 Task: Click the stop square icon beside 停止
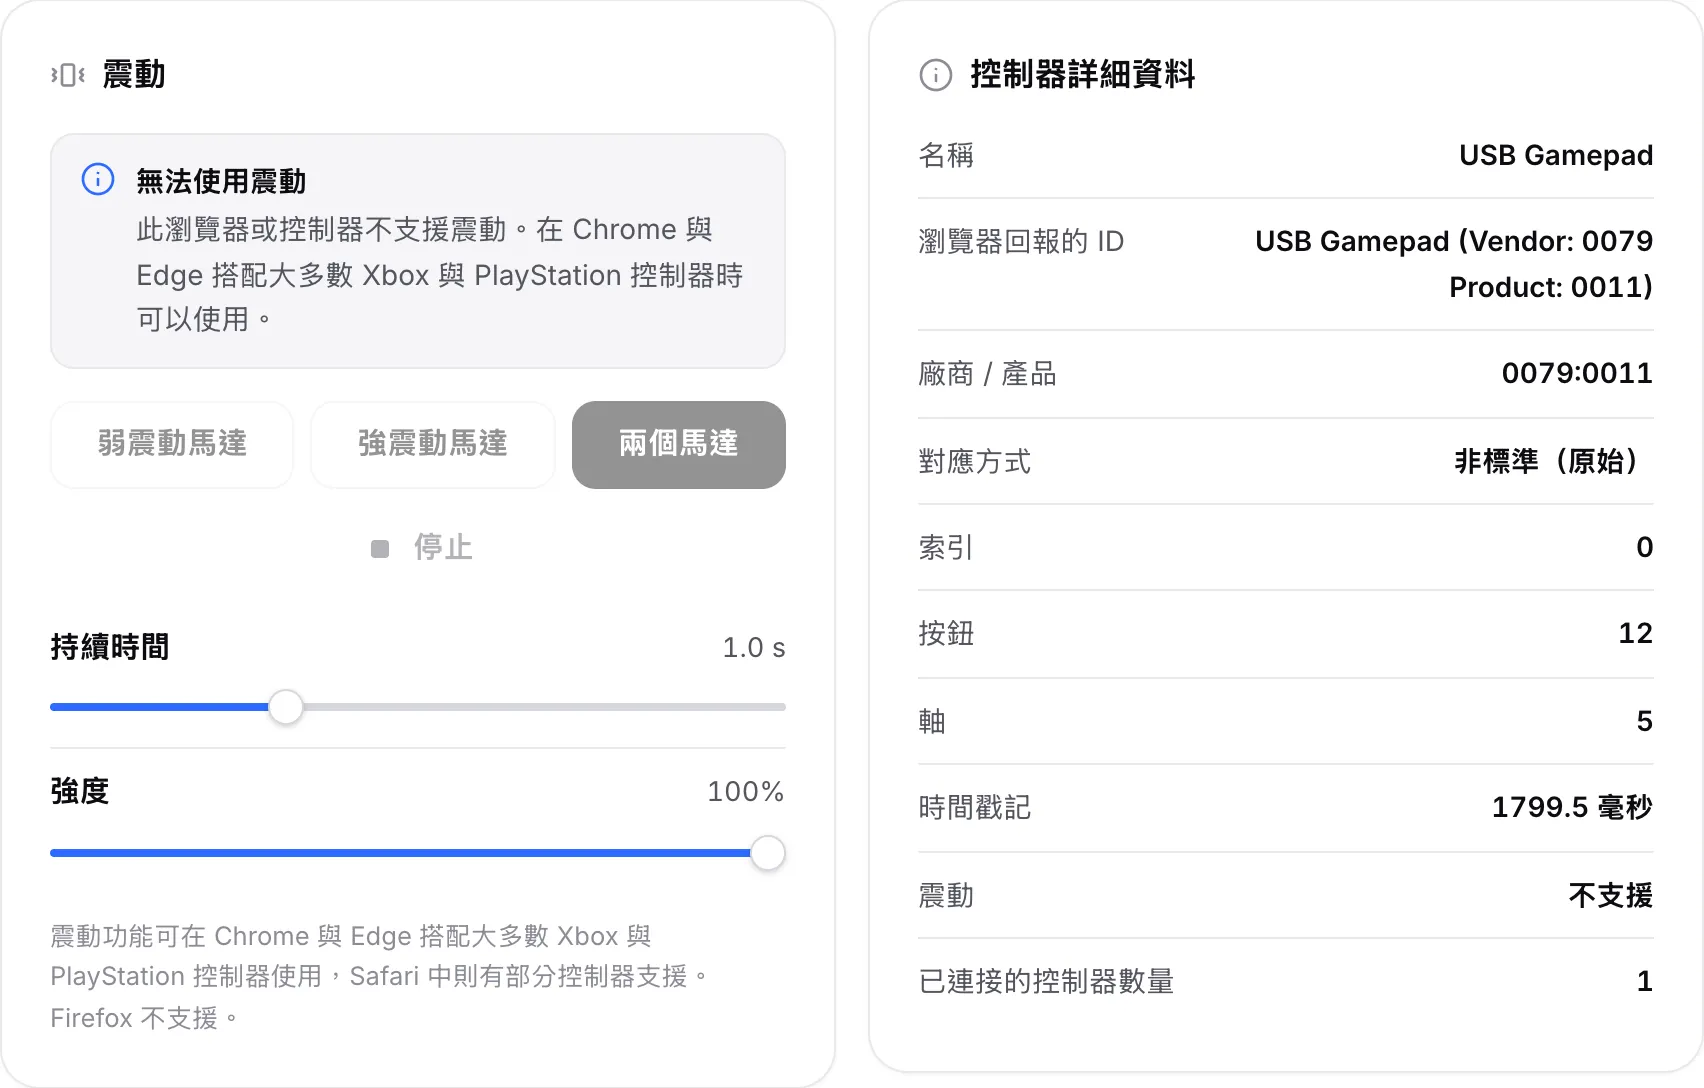tap(380, 548)
